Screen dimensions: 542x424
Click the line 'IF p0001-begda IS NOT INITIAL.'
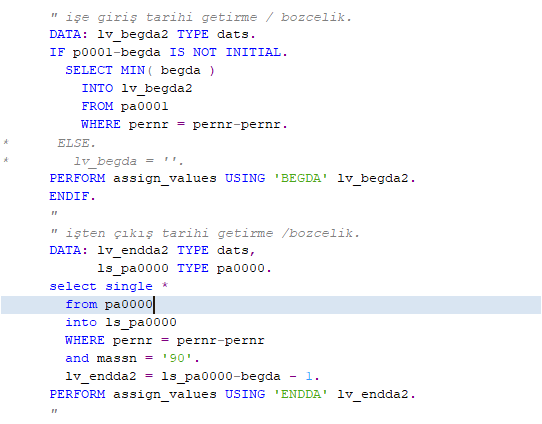[168, 53]
